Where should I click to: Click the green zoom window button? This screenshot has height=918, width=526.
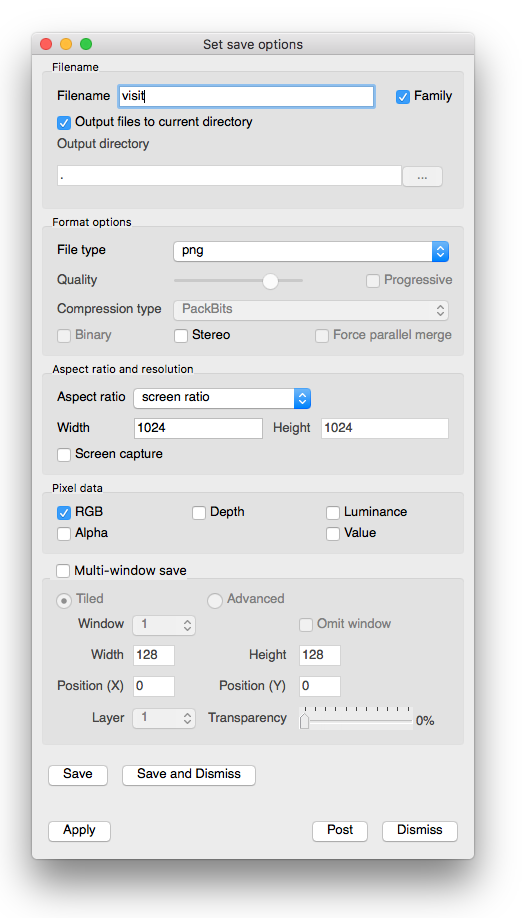click(x=86, y=44)
